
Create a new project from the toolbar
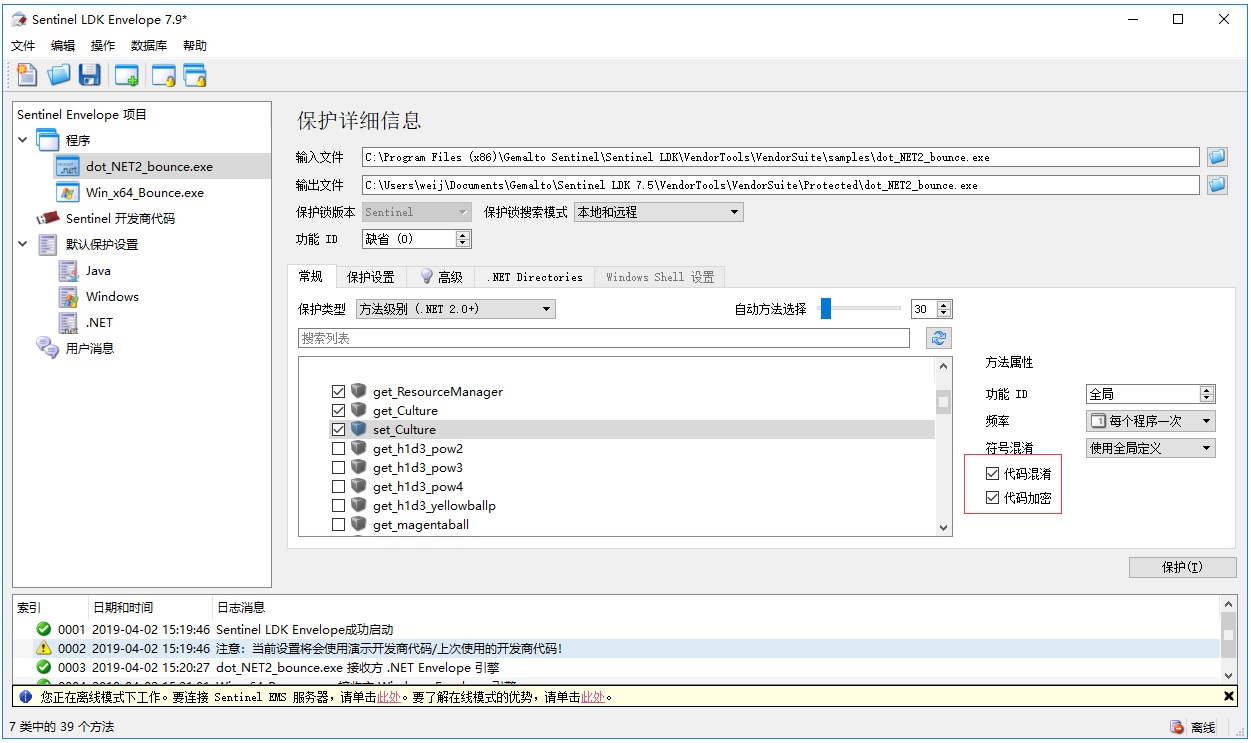[27, 75]
